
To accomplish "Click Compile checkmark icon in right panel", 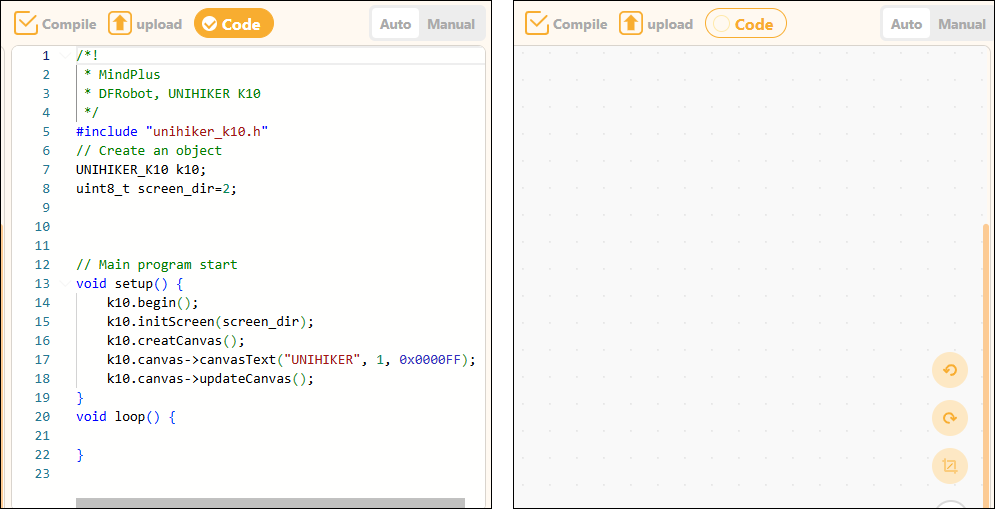I will coord(537,24).
